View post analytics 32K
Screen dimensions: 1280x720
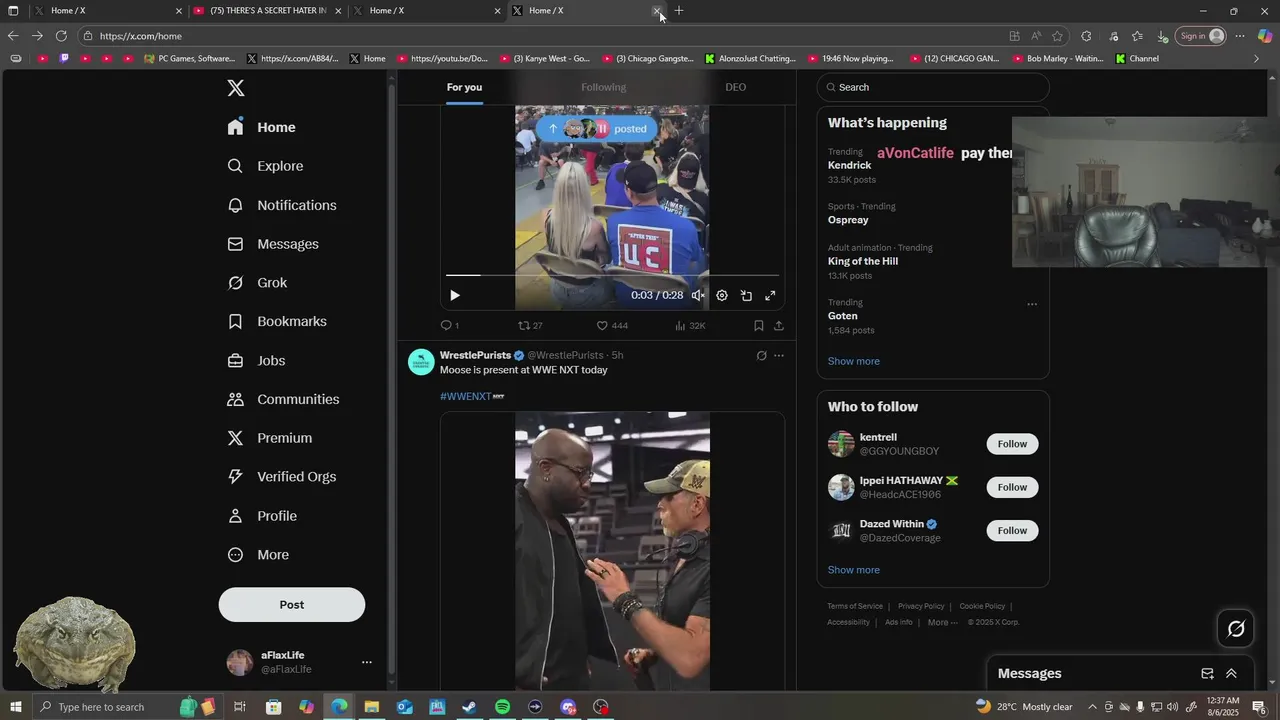(690, 325)
